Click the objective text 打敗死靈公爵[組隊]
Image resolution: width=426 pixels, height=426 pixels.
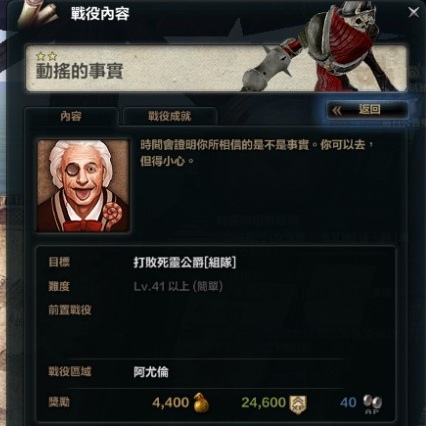(x=185, y=263)
